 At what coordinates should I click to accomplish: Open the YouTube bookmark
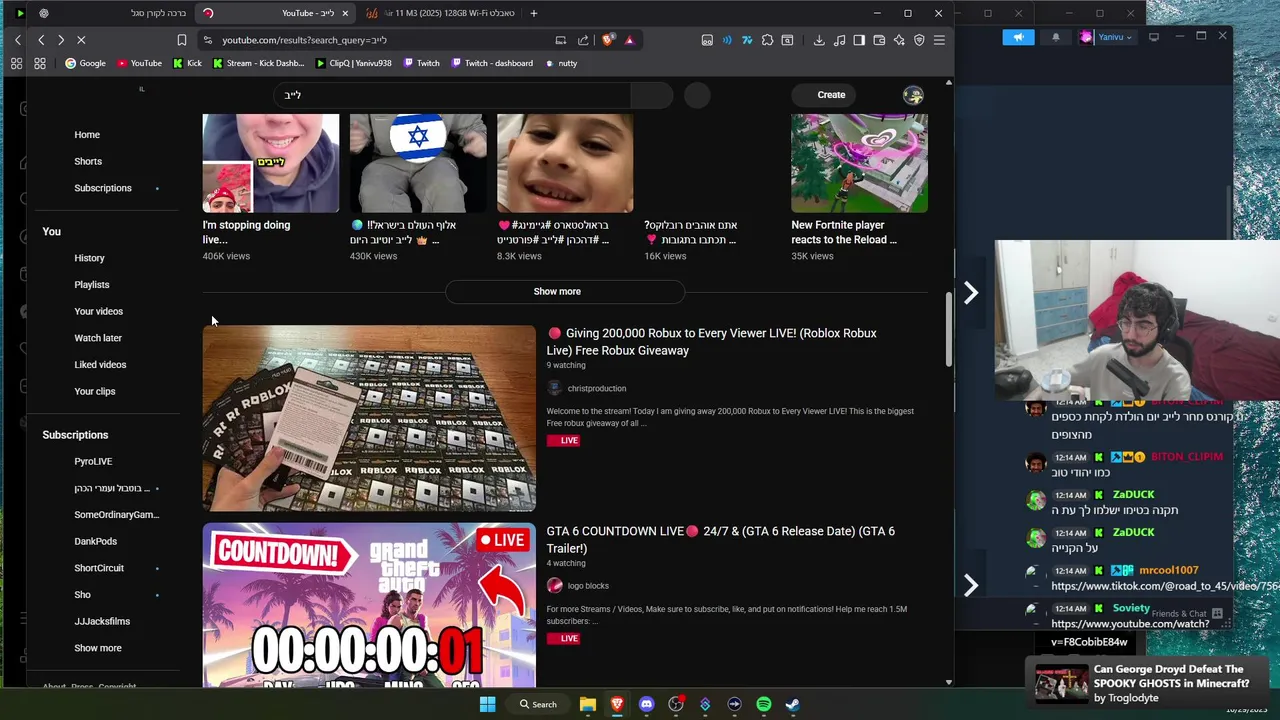tap(139, 63)
